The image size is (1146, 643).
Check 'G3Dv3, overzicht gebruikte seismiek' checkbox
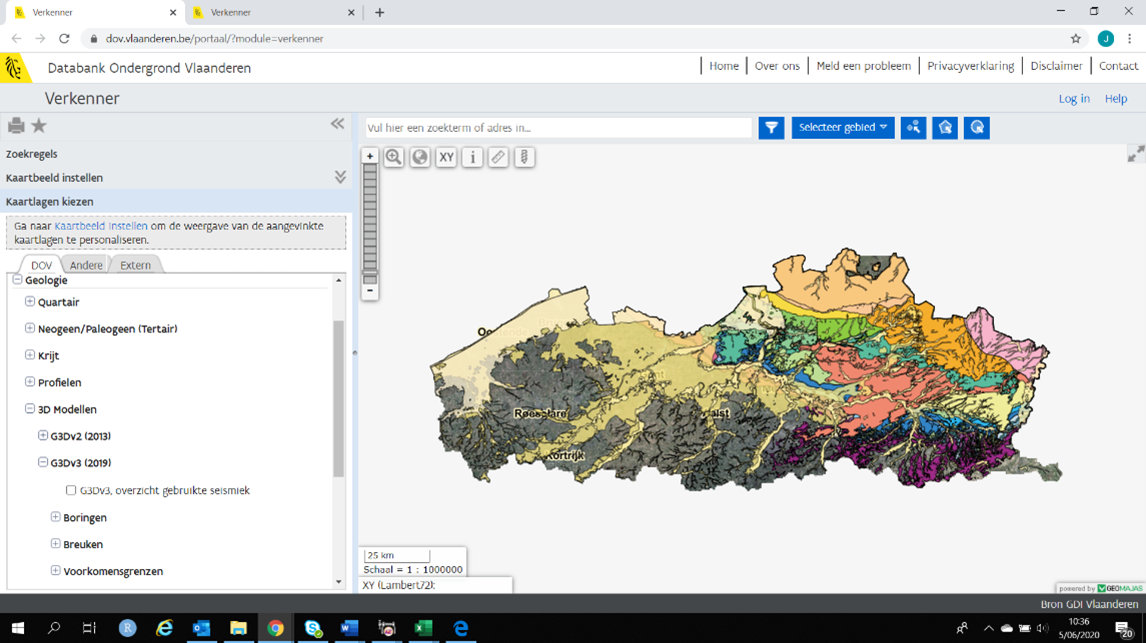coord(71,490)
